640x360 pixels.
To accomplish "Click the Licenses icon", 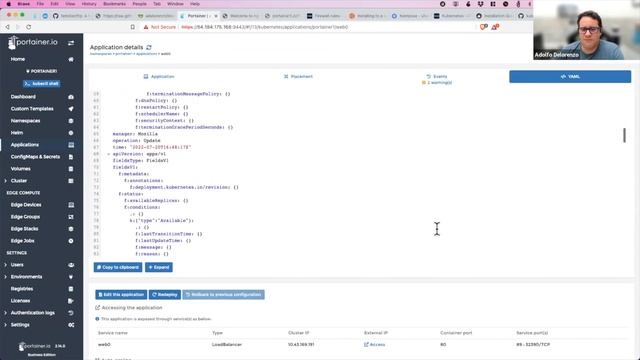I will pyautogui.click(x=71, y=301).
